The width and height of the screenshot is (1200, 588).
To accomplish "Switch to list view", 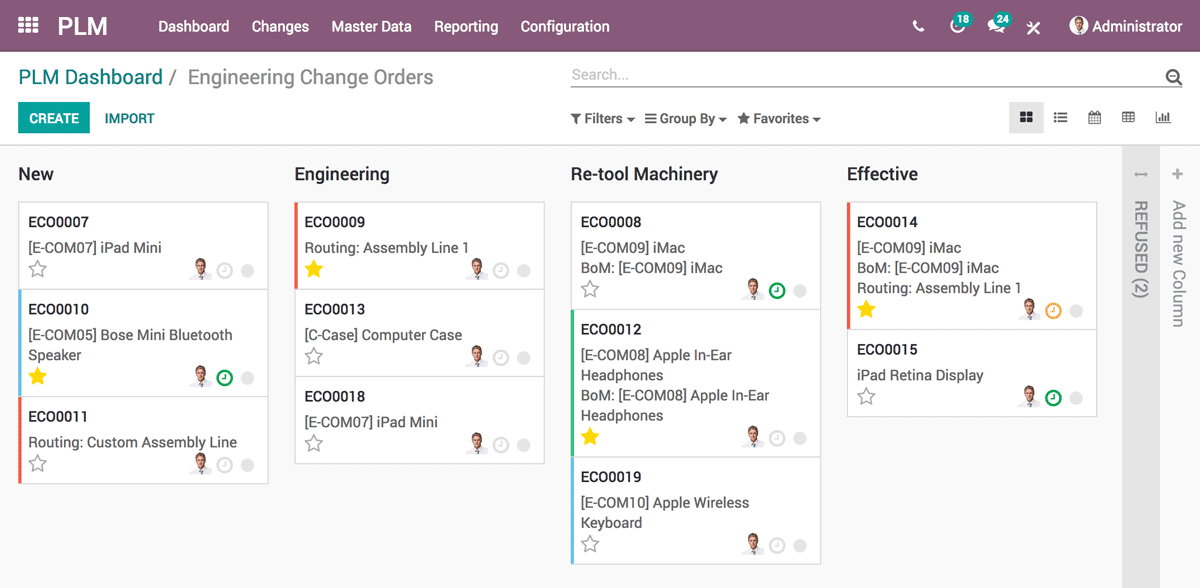I will 1060,117.
